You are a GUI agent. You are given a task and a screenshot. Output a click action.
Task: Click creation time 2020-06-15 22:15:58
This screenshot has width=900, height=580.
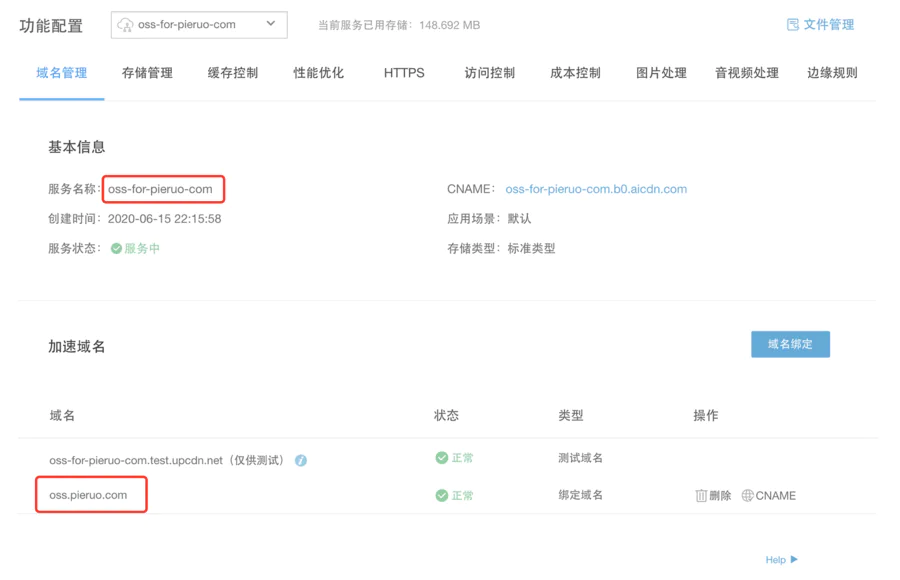pos(164,219)
